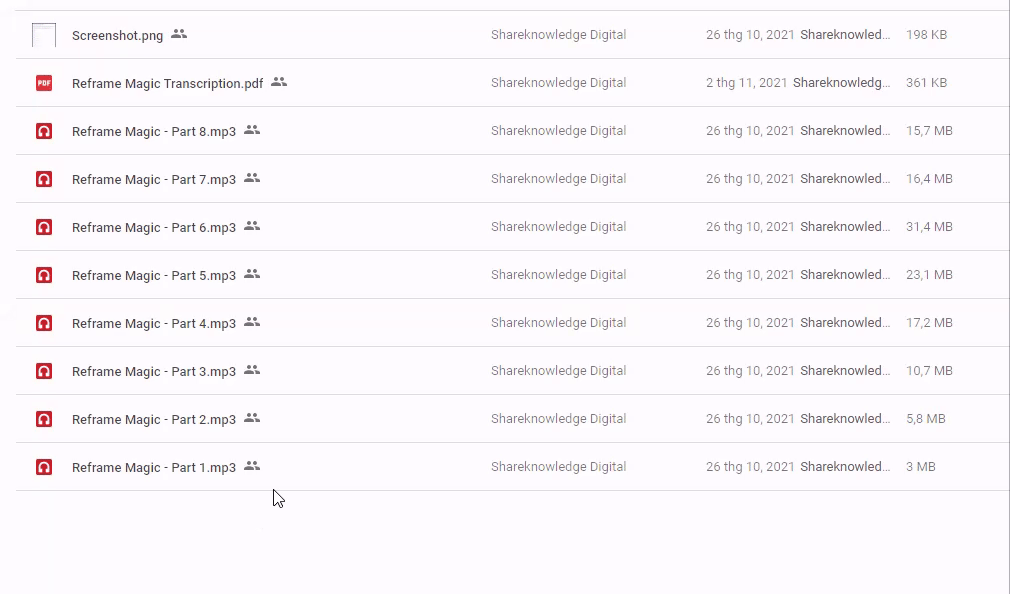Click the 361 KB file size of Transcription.pdf

(926, 83)
